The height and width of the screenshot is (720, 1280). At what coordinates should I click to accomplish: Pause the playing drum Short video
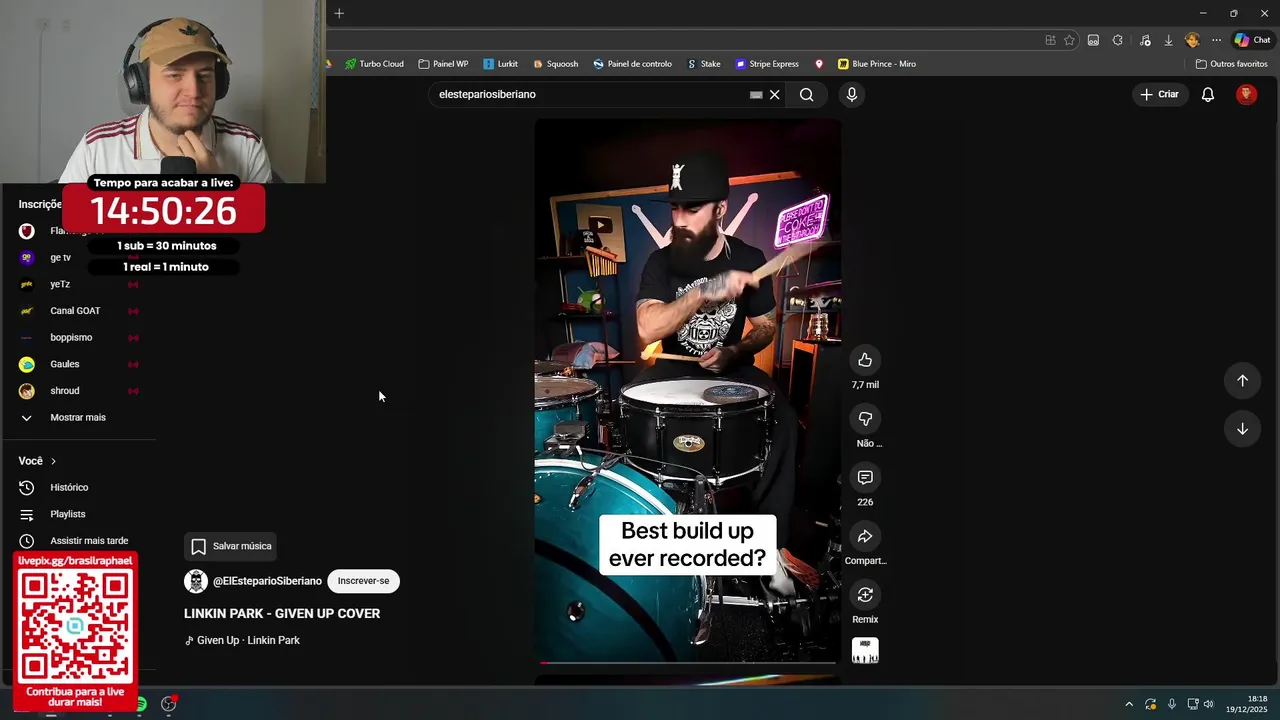[687, 390]
